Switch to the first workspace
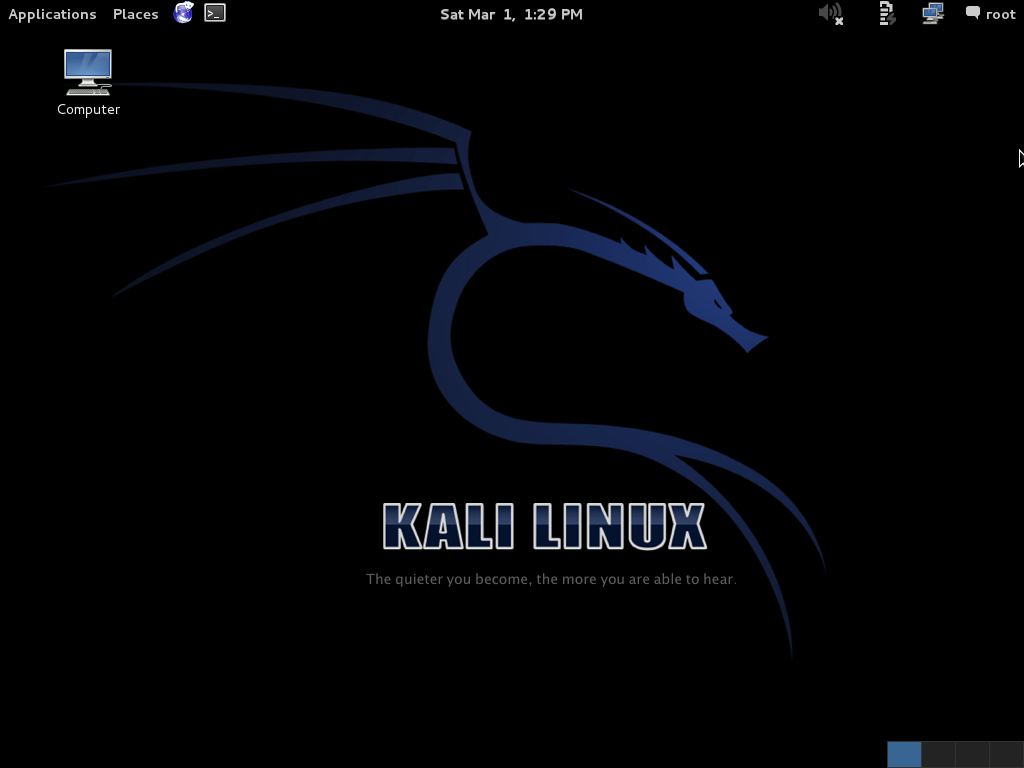 (x=904, y=754)
